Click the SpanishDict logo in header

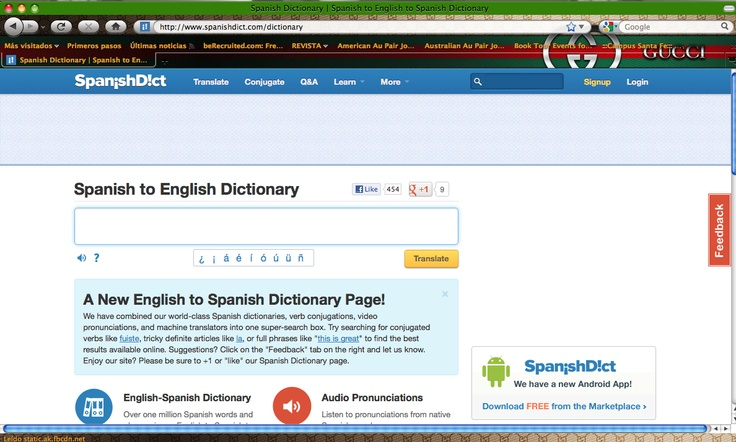121,82
